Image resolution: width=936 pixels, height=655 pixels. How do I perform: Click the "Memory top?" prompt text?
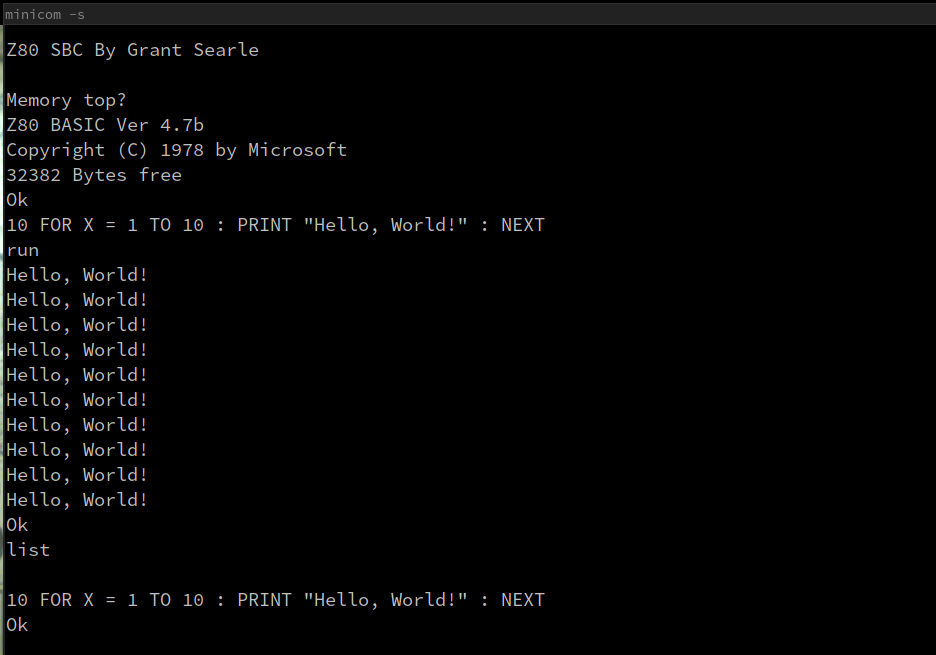coord(66,100)
